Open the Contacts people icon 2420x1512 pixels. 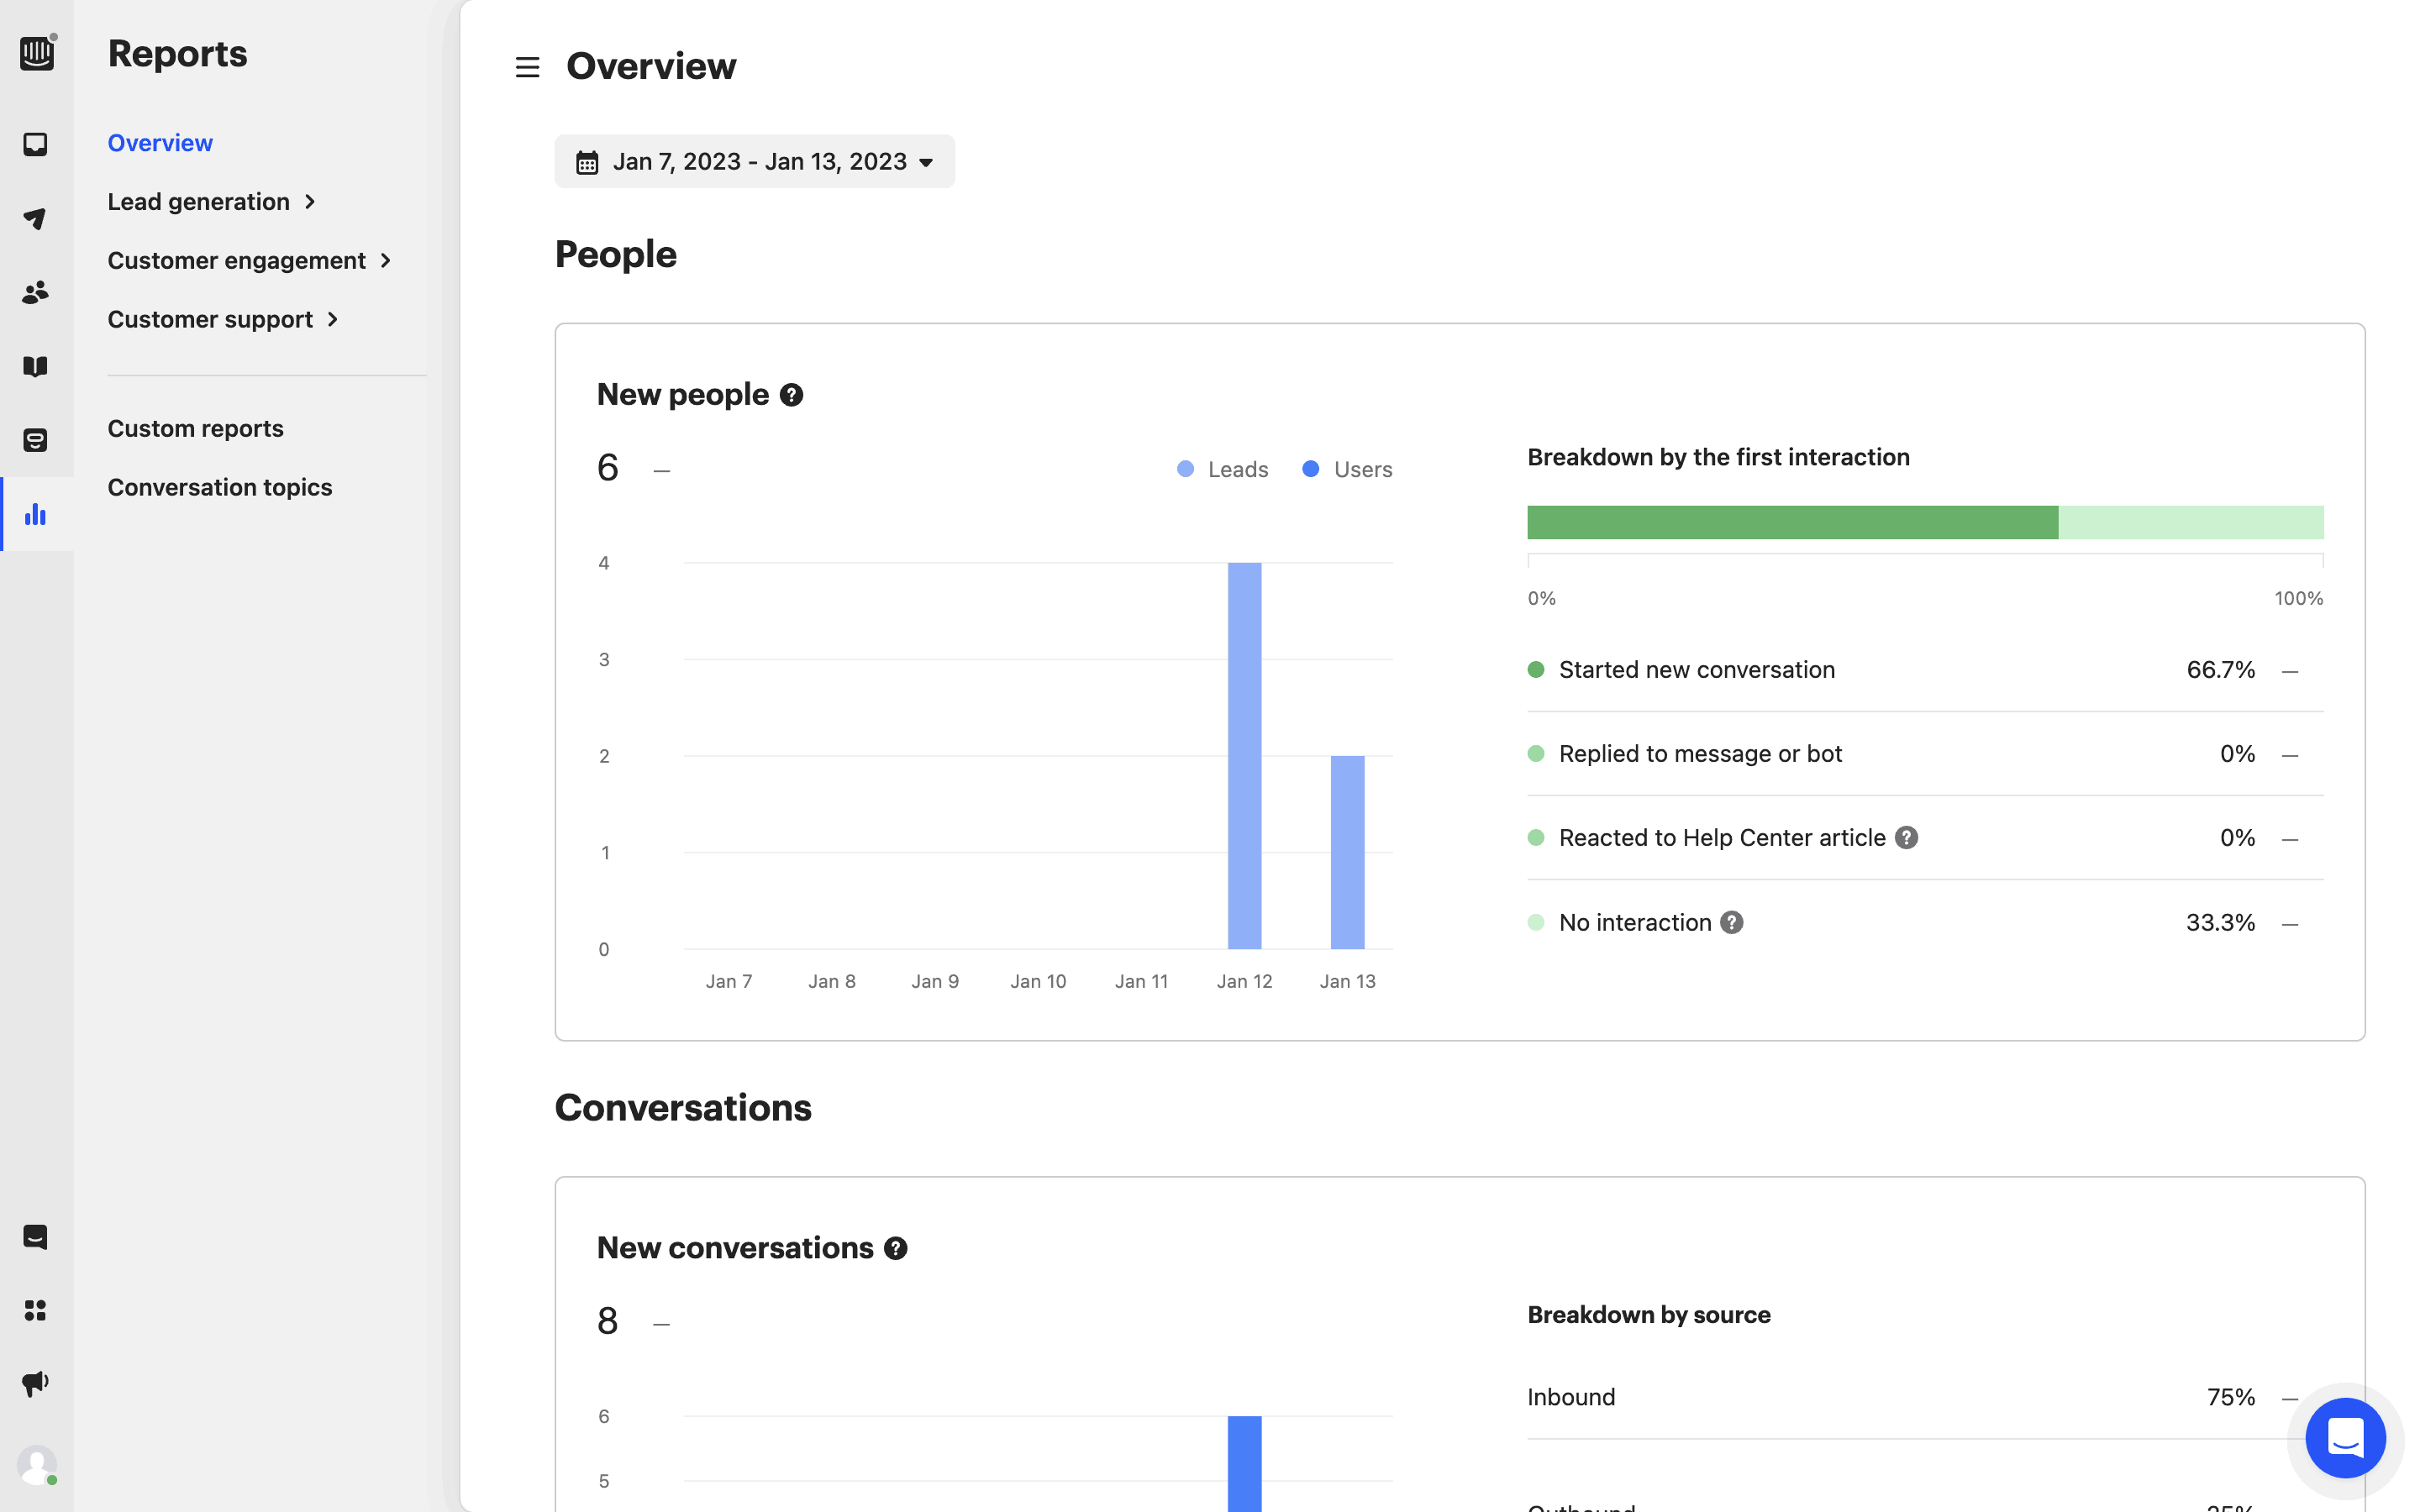(x=36, y=292)
